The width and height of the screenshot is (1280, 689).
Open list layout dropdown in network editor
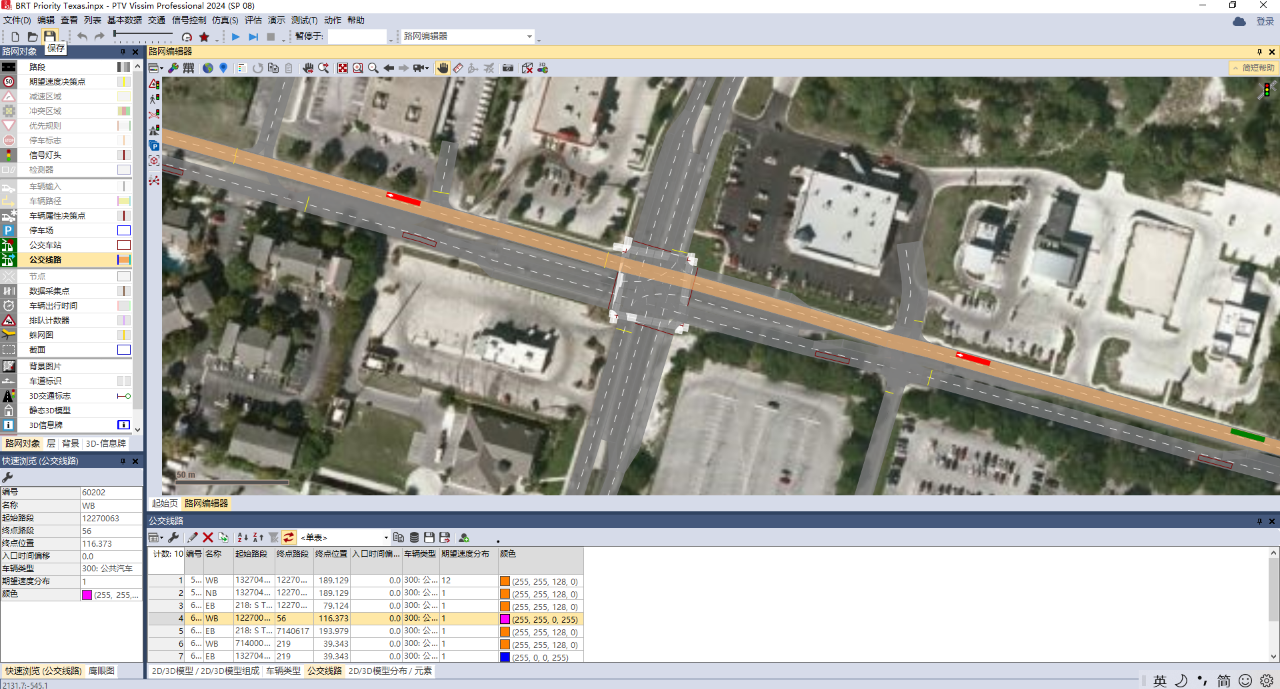pos(156,68)
